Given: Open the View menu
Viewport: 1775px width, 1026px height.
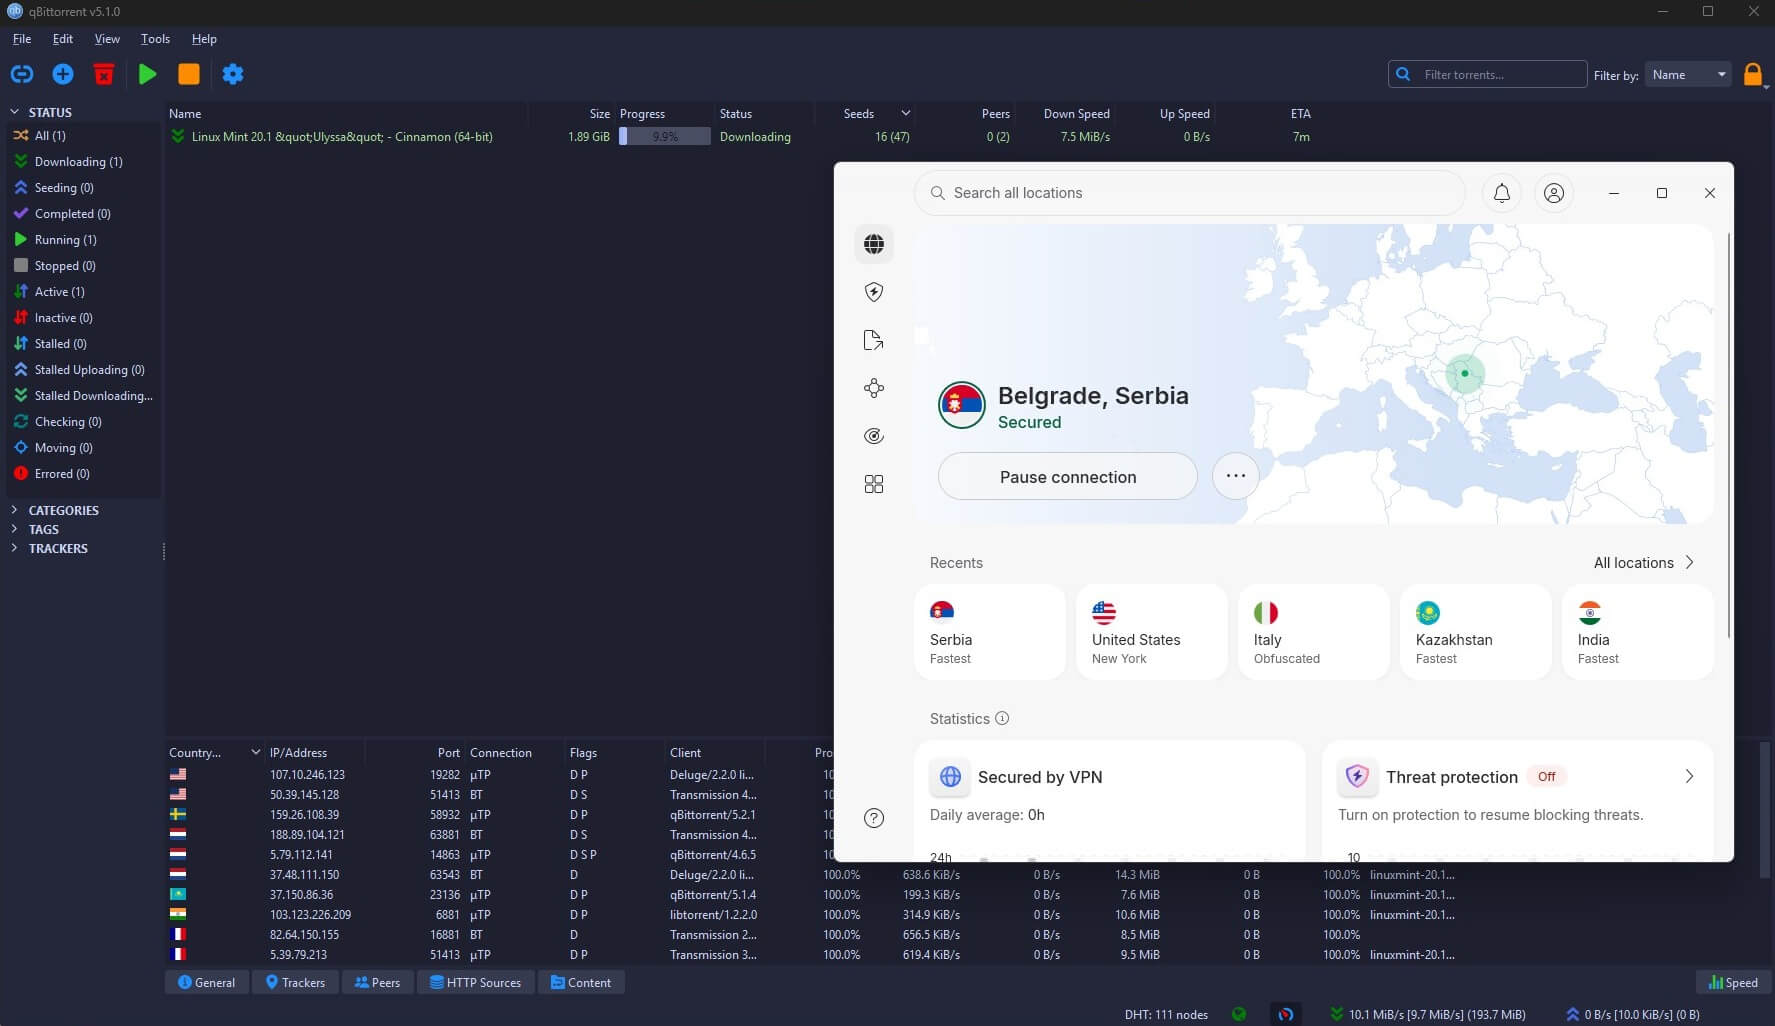Looking at the screenshot, I should click(107, 39).
